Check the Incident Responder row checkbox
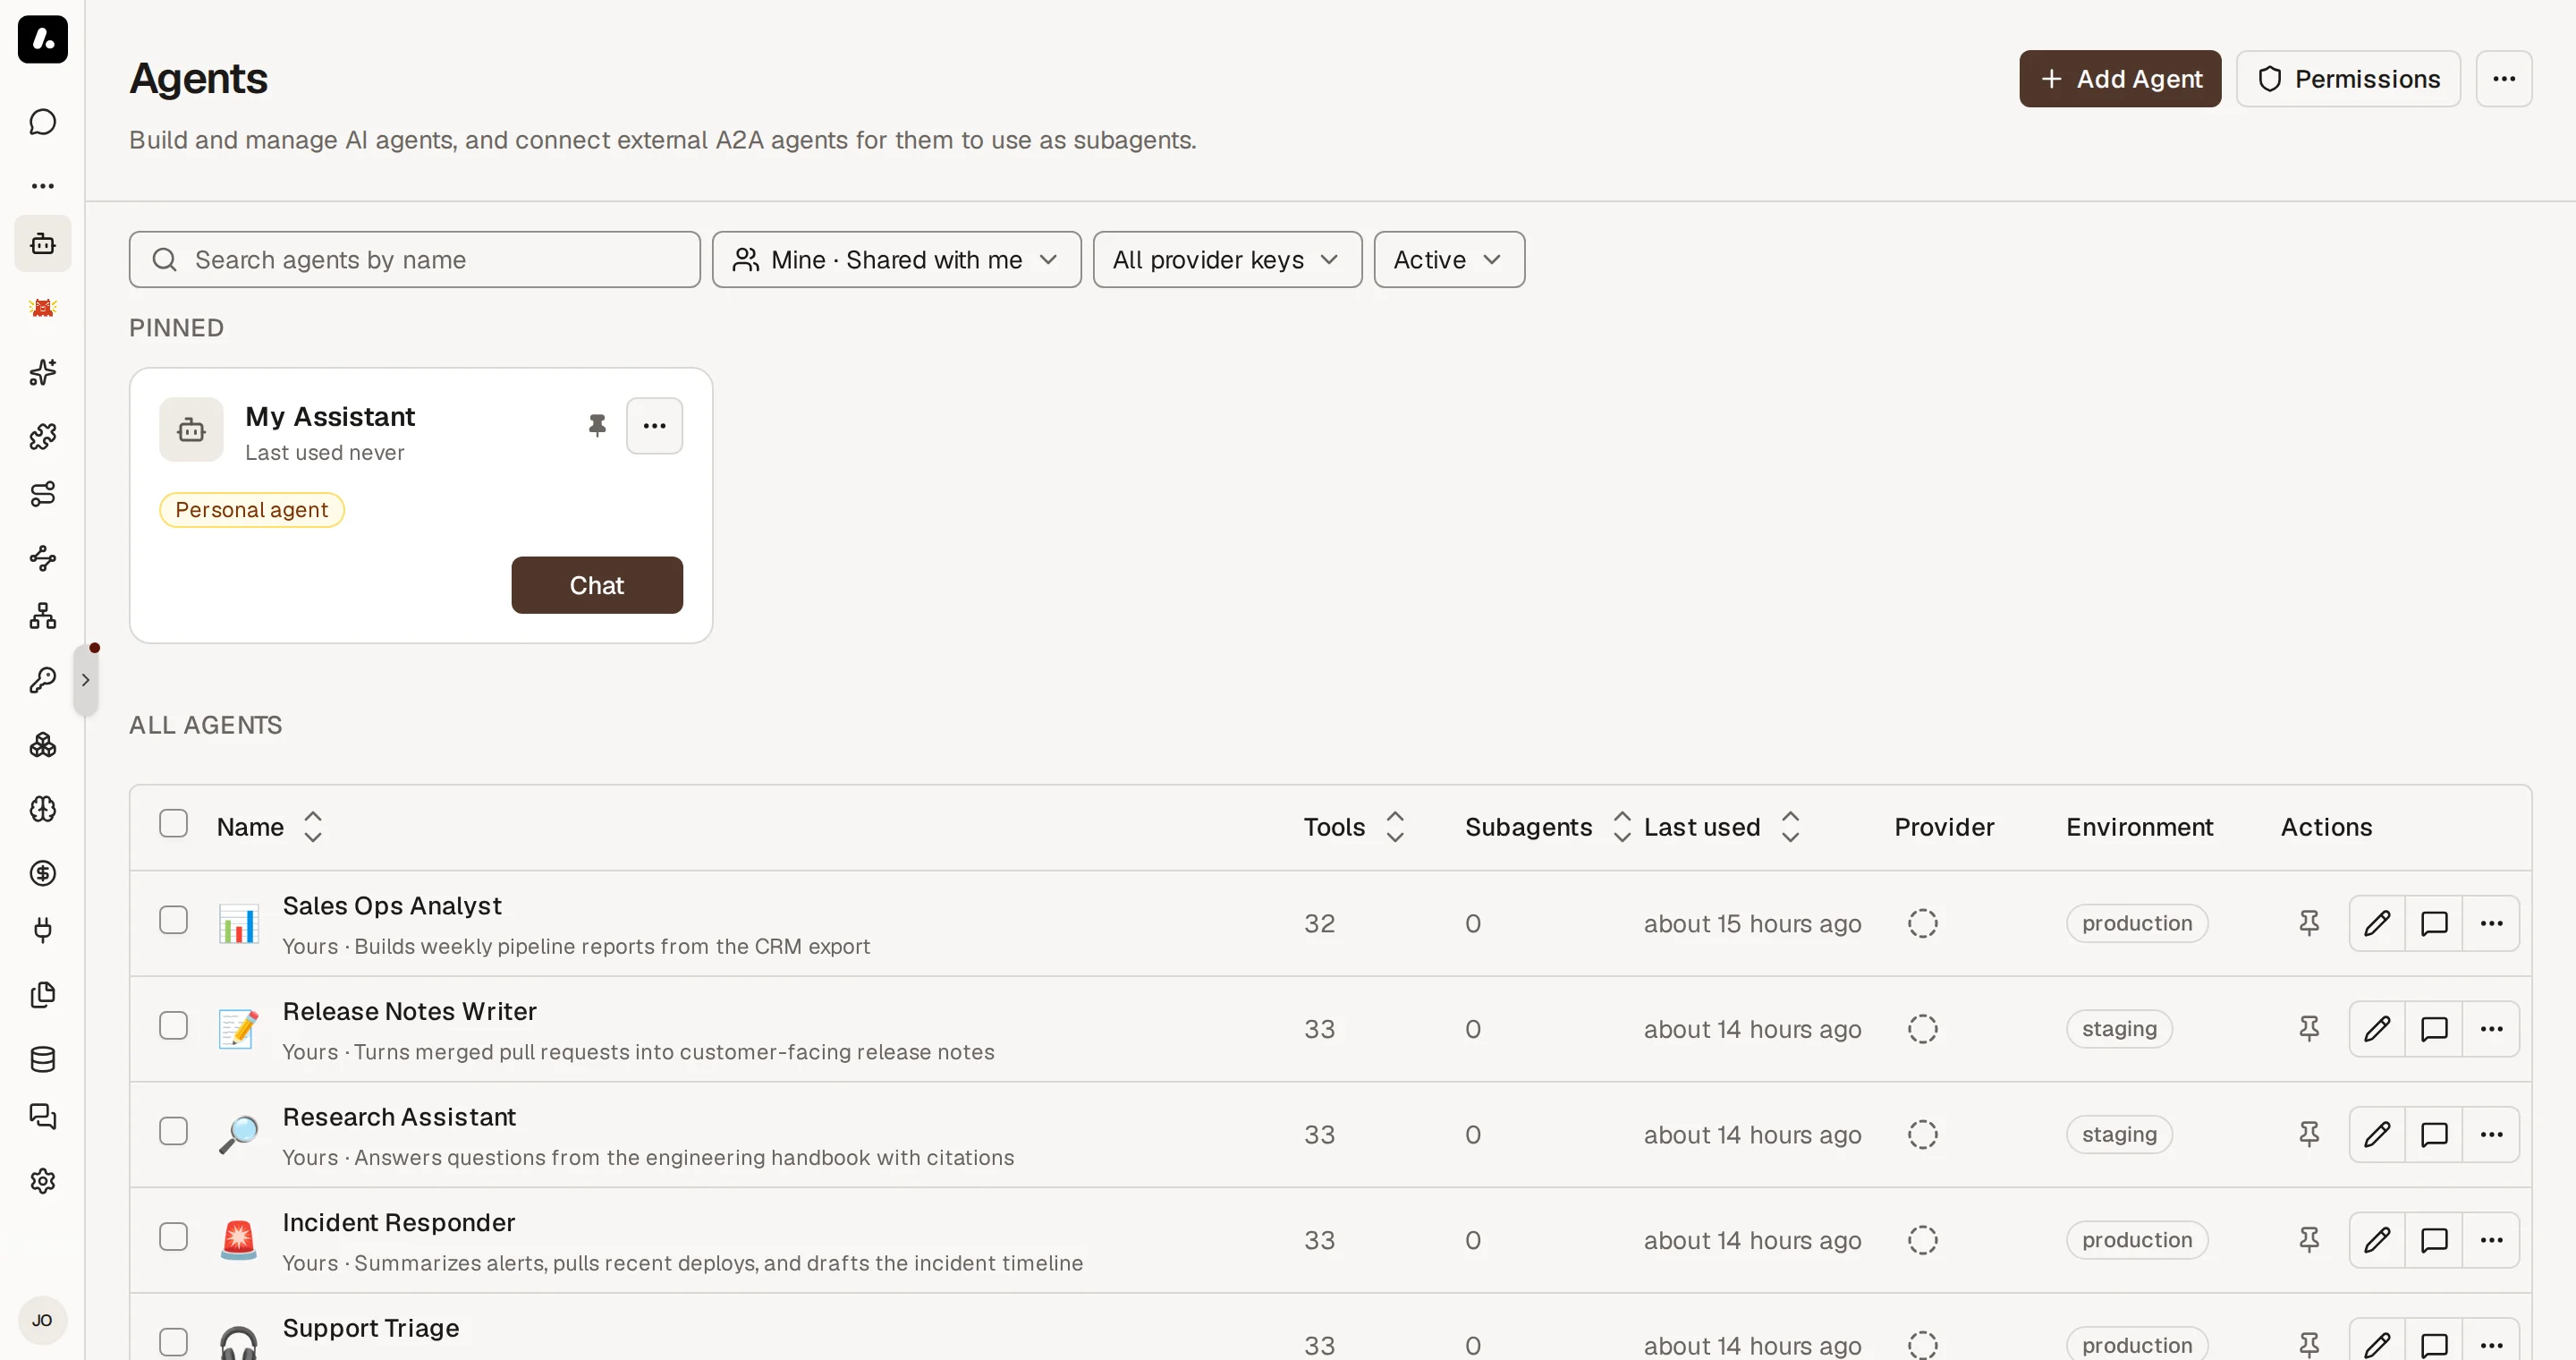 (173, 1237)
